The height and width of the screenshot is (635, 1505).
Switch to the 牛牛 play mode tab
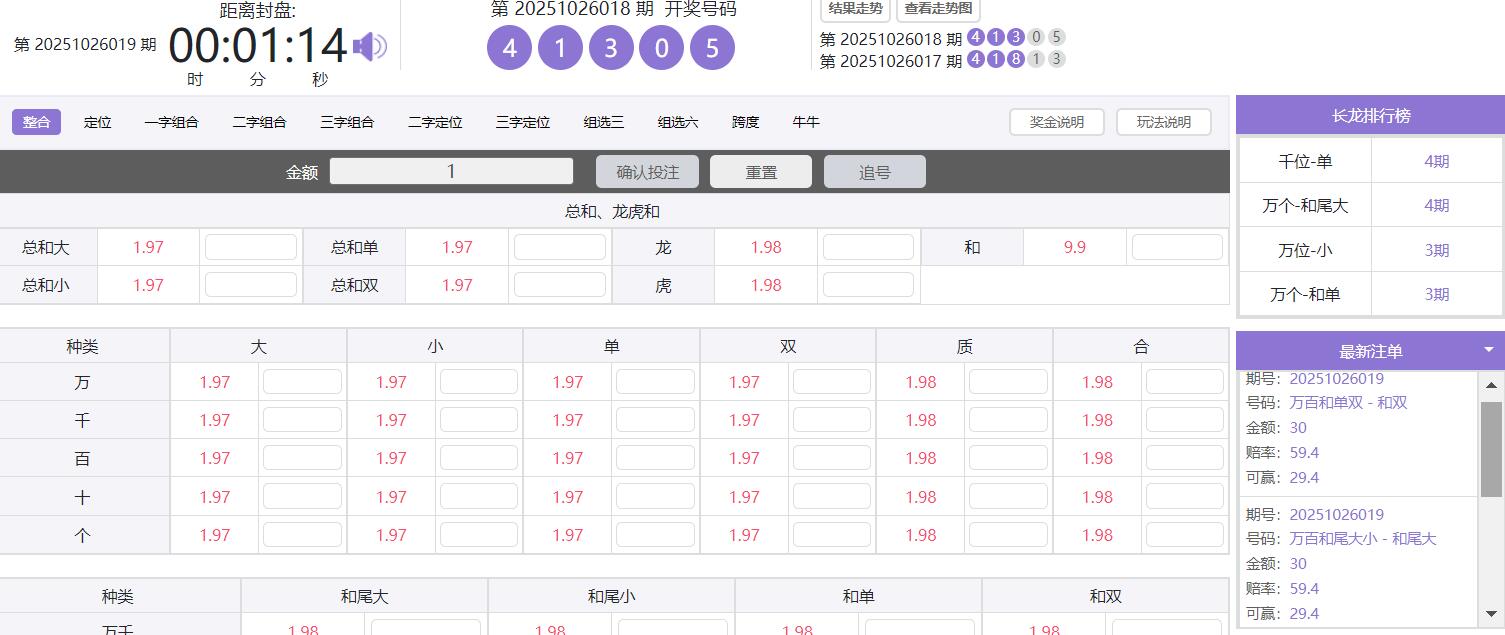[x=806, y=122]
